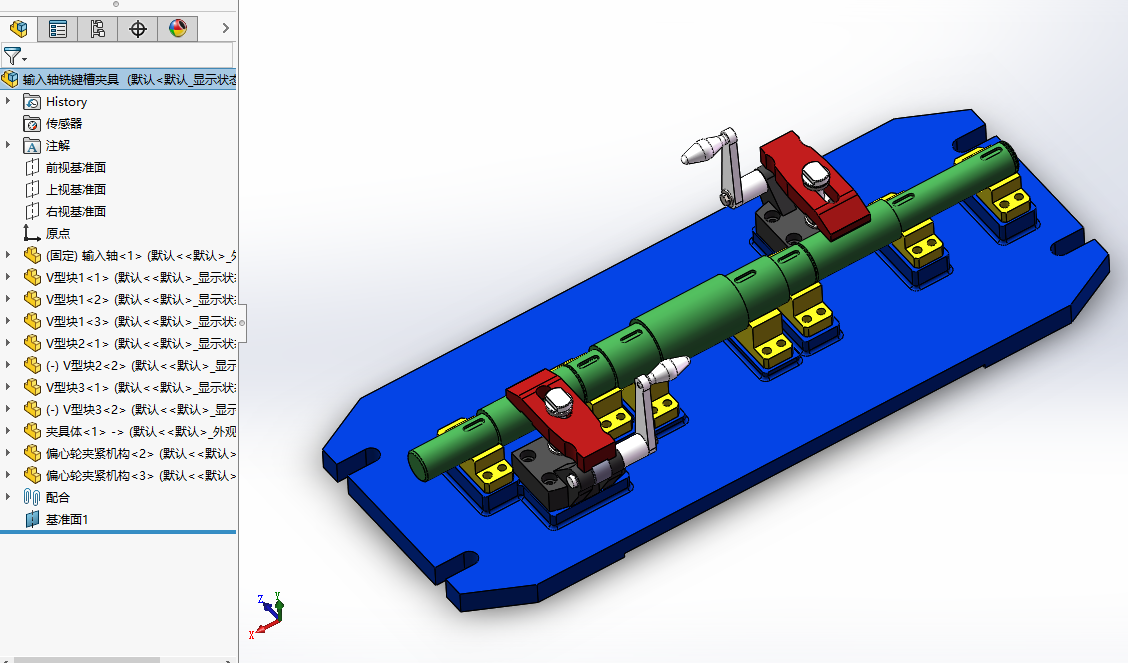Click the 基准面1 plane icon
1128x663 pixels.
click(32, 519)
